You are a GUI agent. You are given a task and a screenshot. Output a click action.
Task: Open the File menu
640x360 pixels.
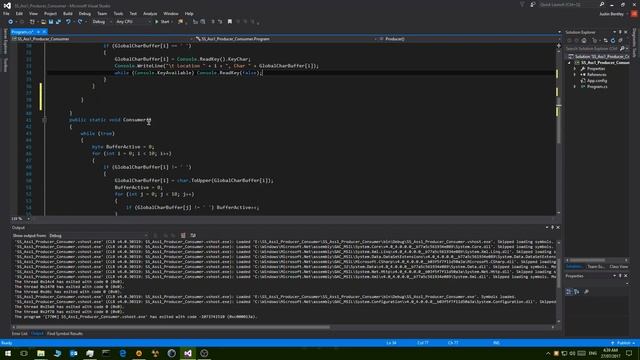pyautogui.click(x=6, y=13)
